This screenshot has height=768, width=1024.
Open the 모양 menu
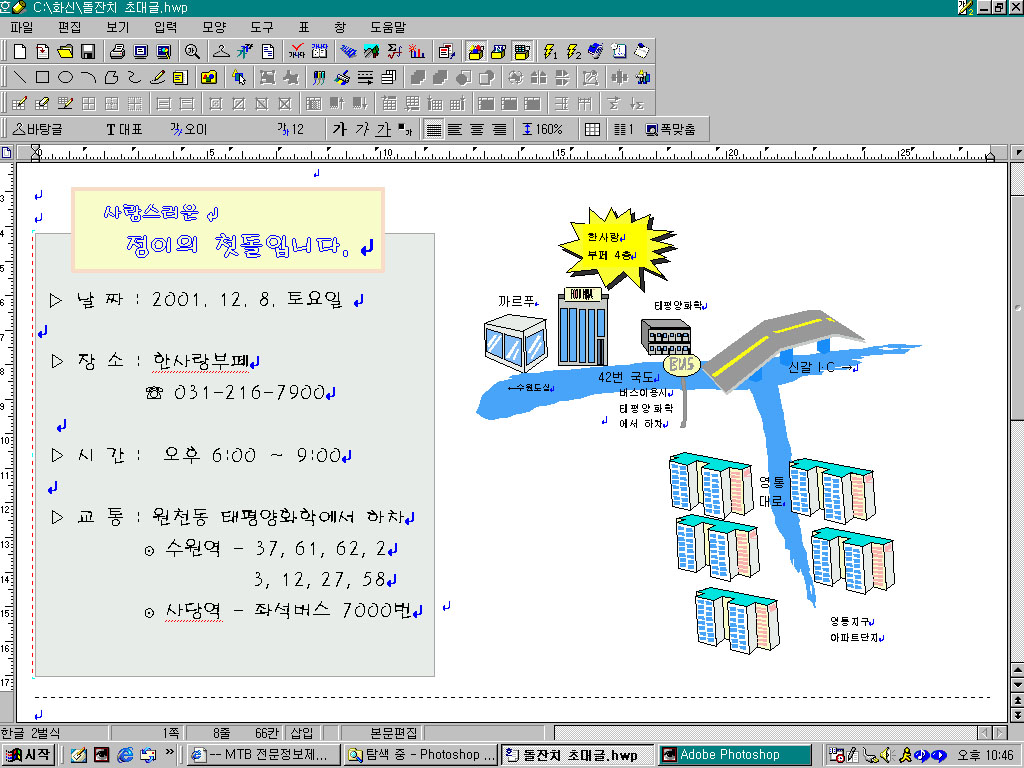click(214, 27)
